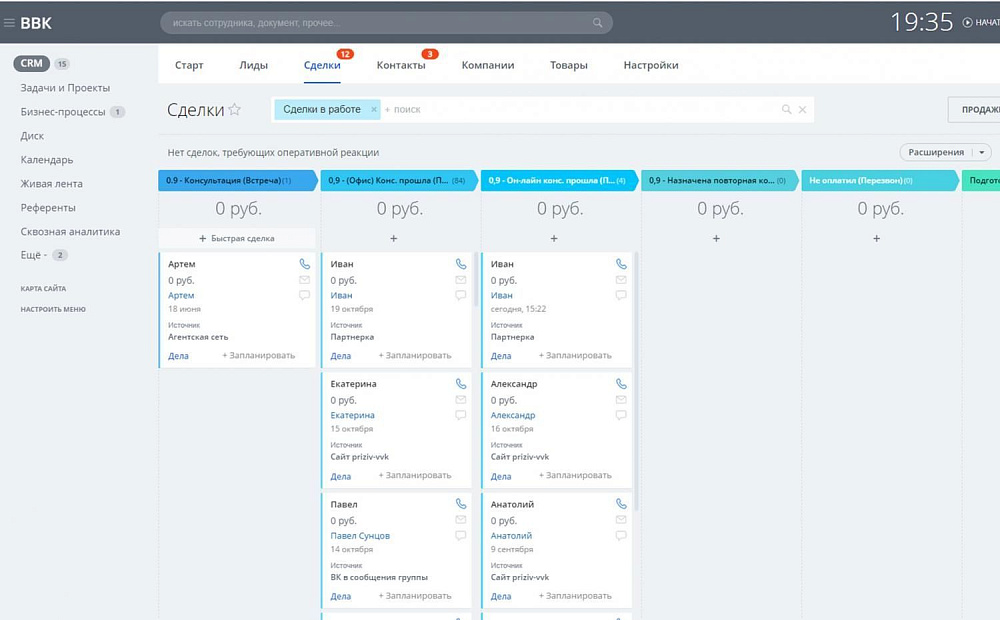Click the phone icon on Александр's deal card
The height and width of the screenshot is (620, 1000).
pyautogui.click(x=621, y=384)
